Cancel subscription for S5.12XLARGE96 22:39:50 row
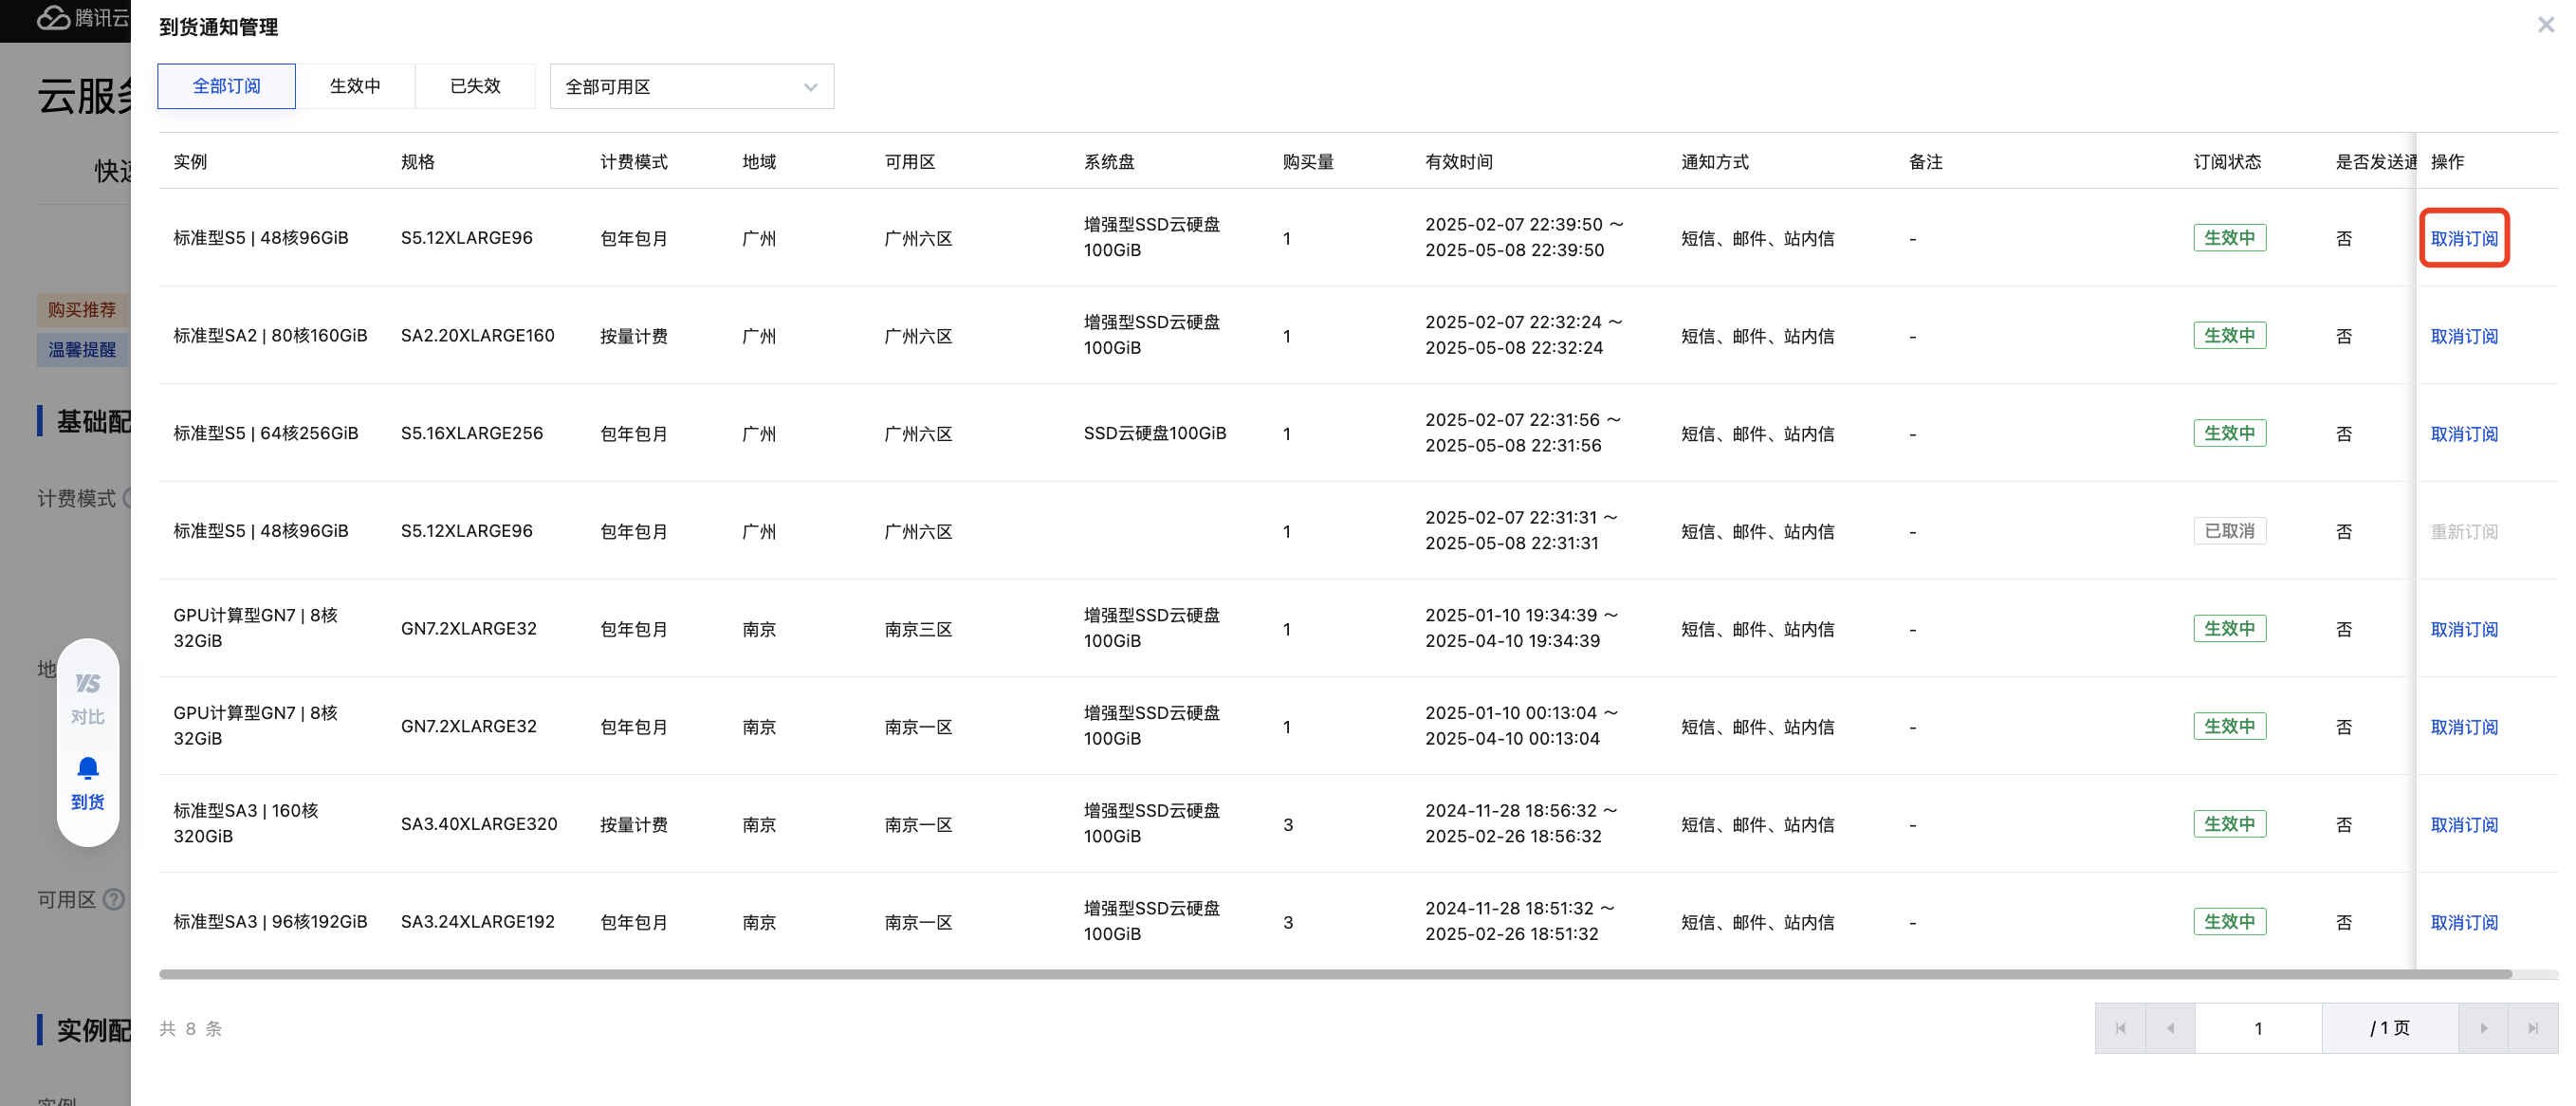The width and height of the screenshot is (2576, 1106). click(2464, 238)
